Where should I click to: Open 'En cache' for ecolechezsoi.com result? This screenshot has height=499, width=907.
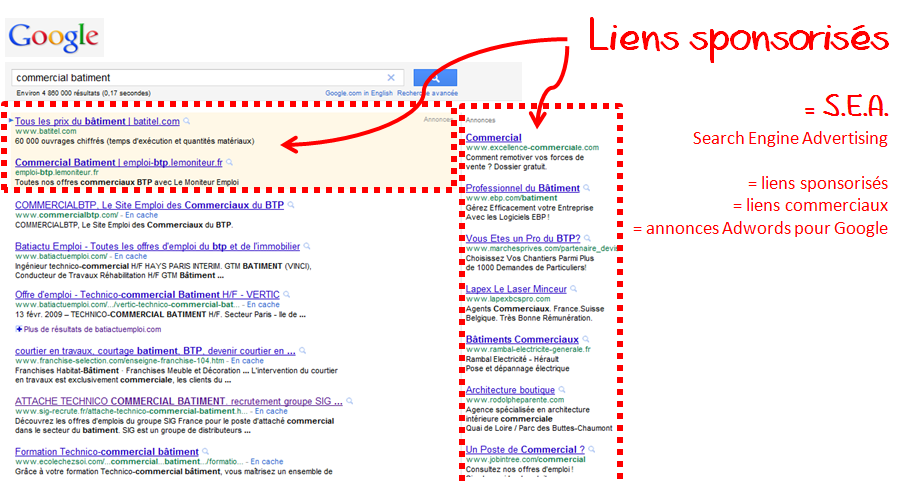pos(267,462)
